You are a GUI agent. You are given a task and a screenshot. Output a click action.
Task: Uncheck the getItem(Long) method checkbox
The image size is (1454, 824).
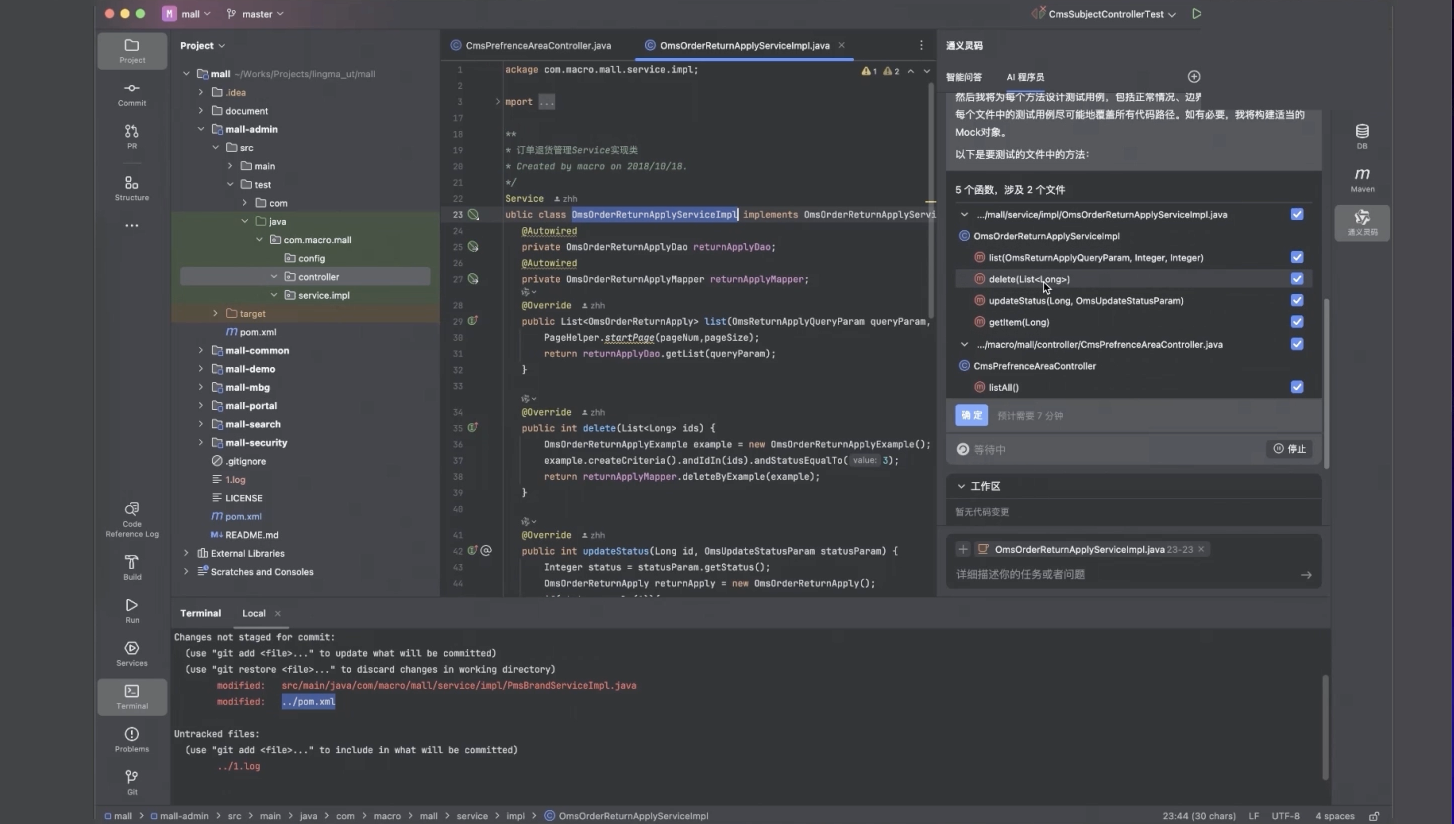1297,322
